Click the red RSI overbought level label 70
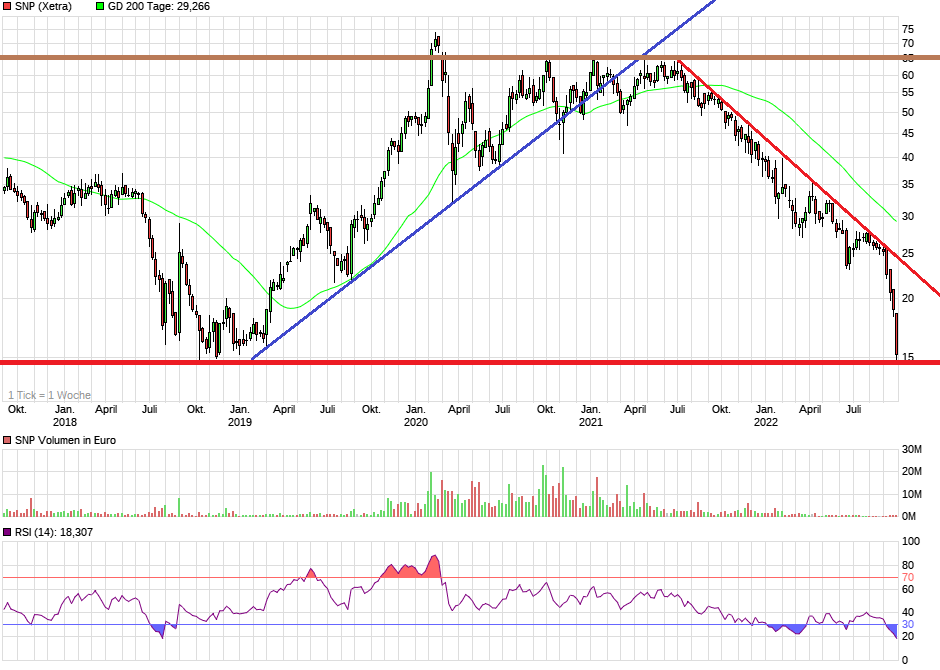The width and height of the screenshot is (940, 670). coord(908,577)
